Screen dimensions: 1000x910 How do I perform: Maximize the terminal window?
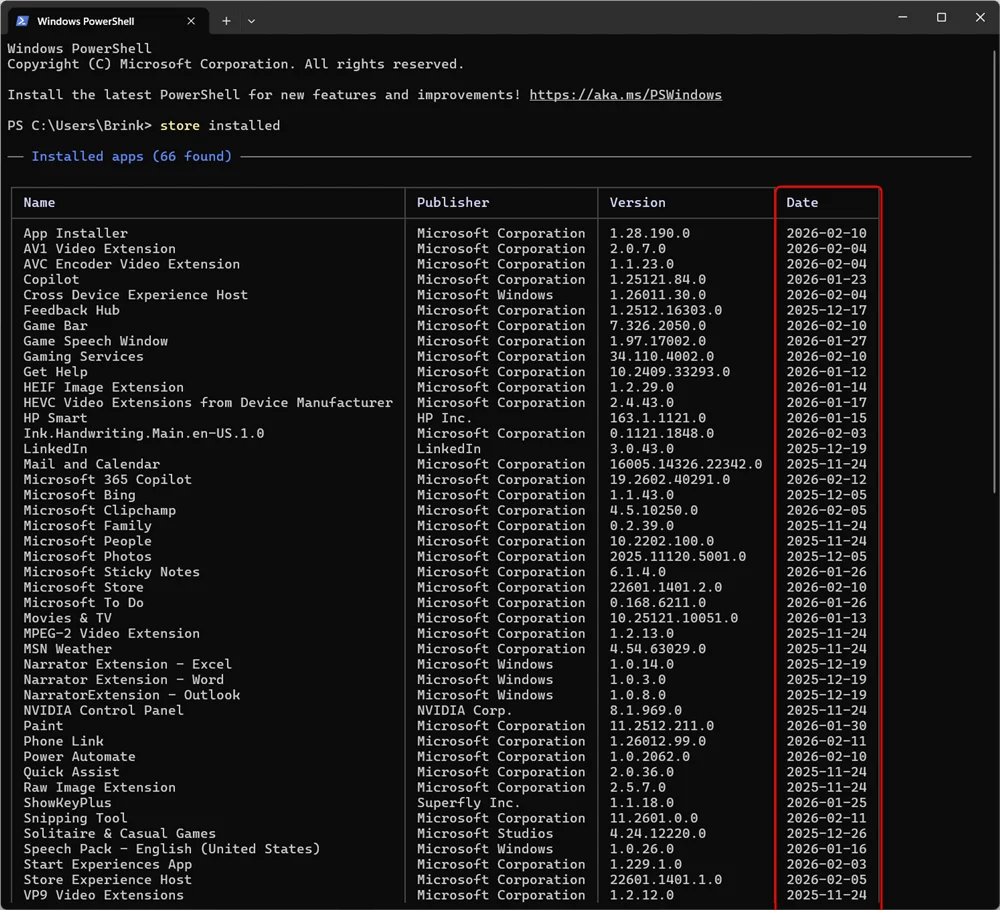click(941, 17)
